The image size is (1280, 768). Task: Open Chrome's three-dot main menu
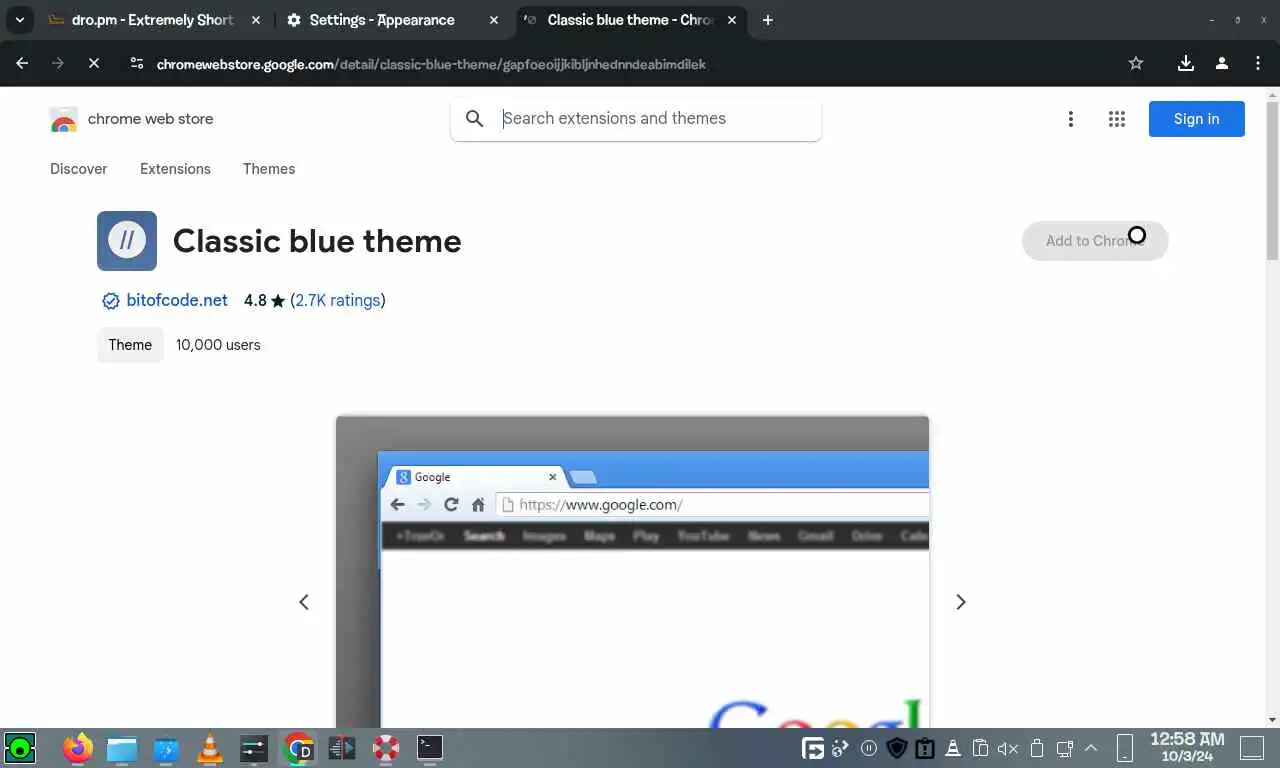coord(1258,63)
